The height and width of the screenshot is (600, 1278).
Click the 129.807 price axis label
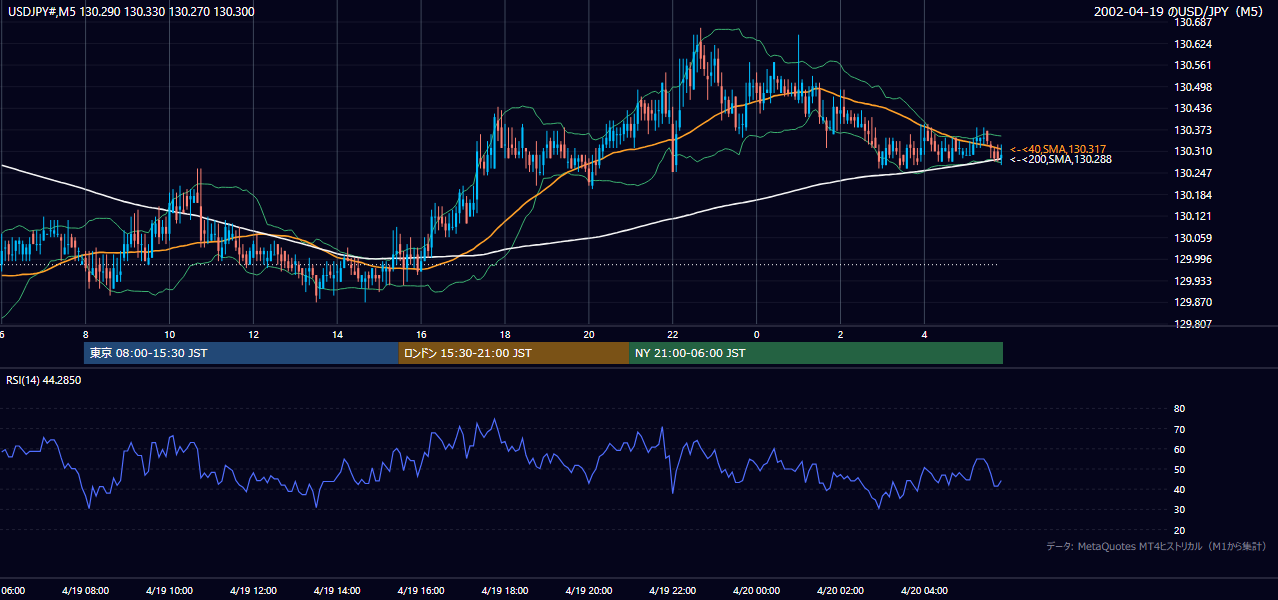[1192, 324]
